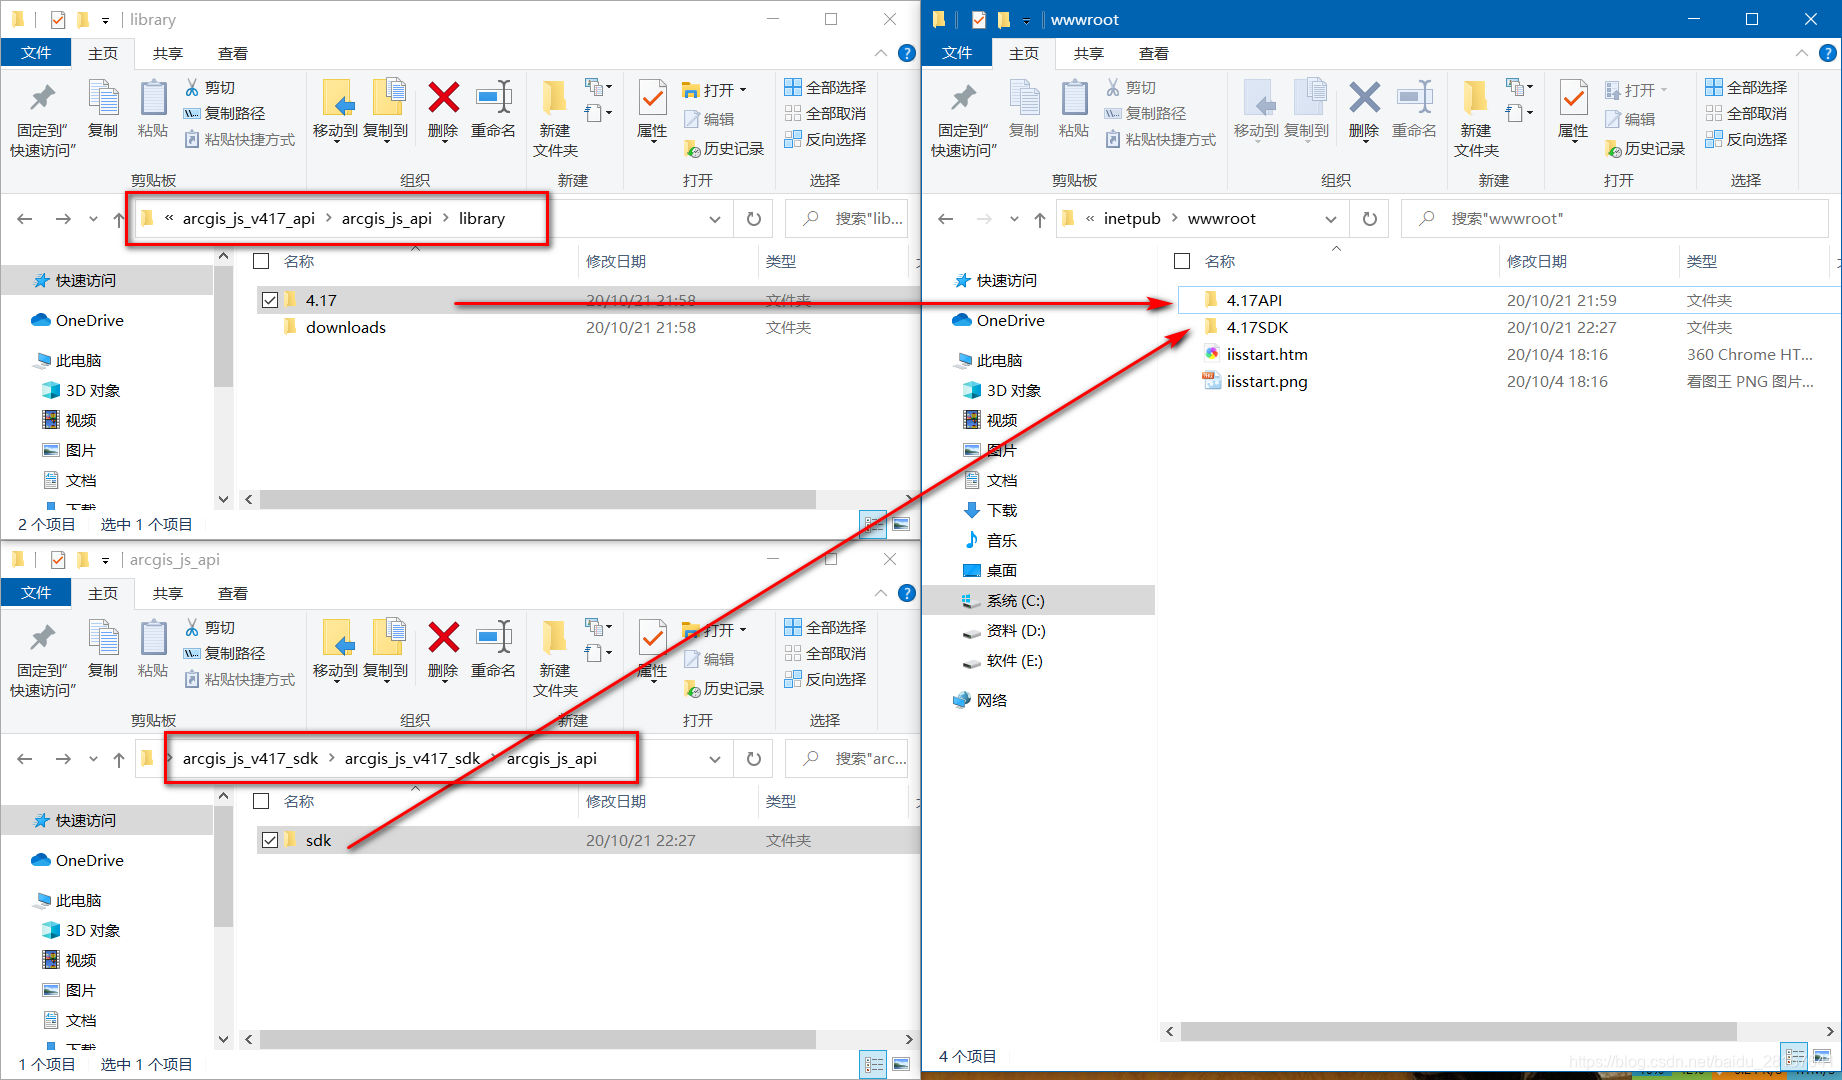Open File (文件) tab in library window

tap(36, 53)
